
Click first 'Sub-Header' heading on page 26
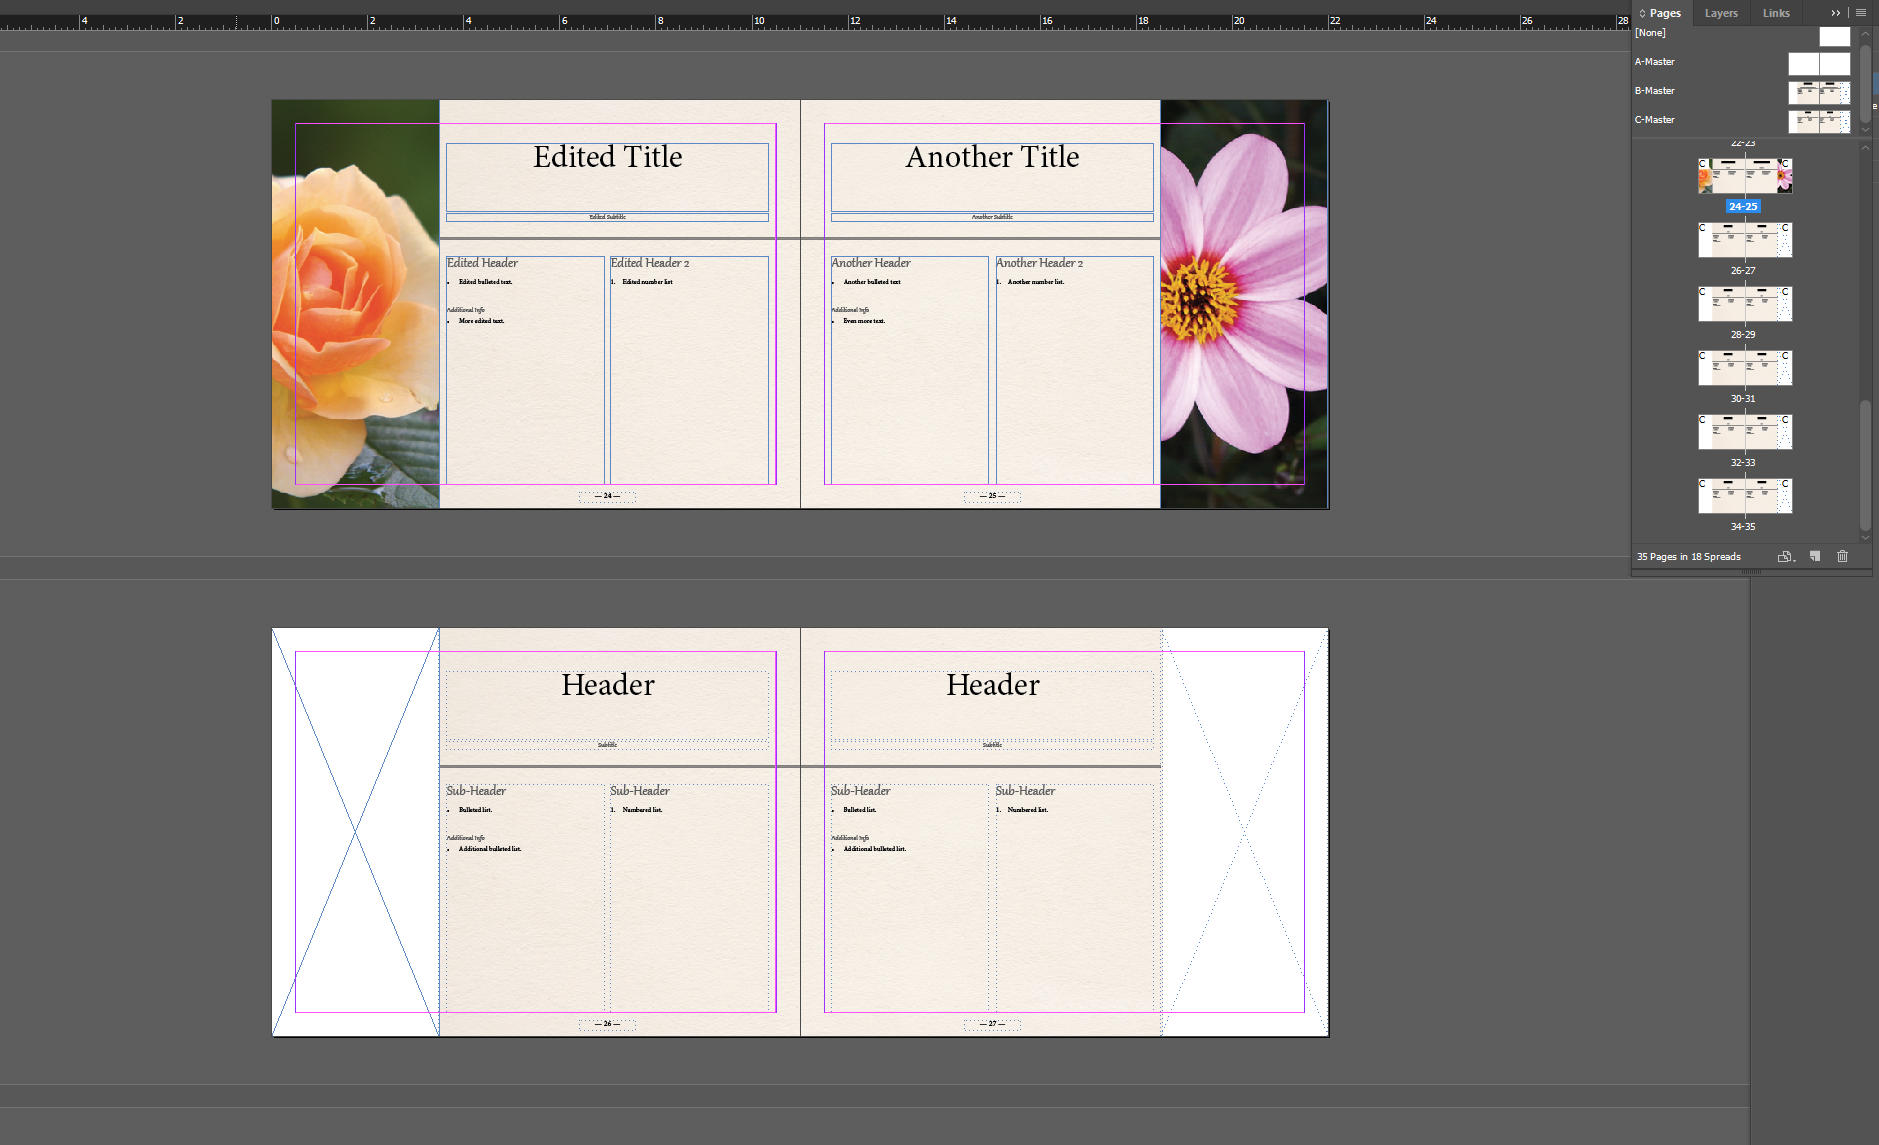click(x=476, y=791)
